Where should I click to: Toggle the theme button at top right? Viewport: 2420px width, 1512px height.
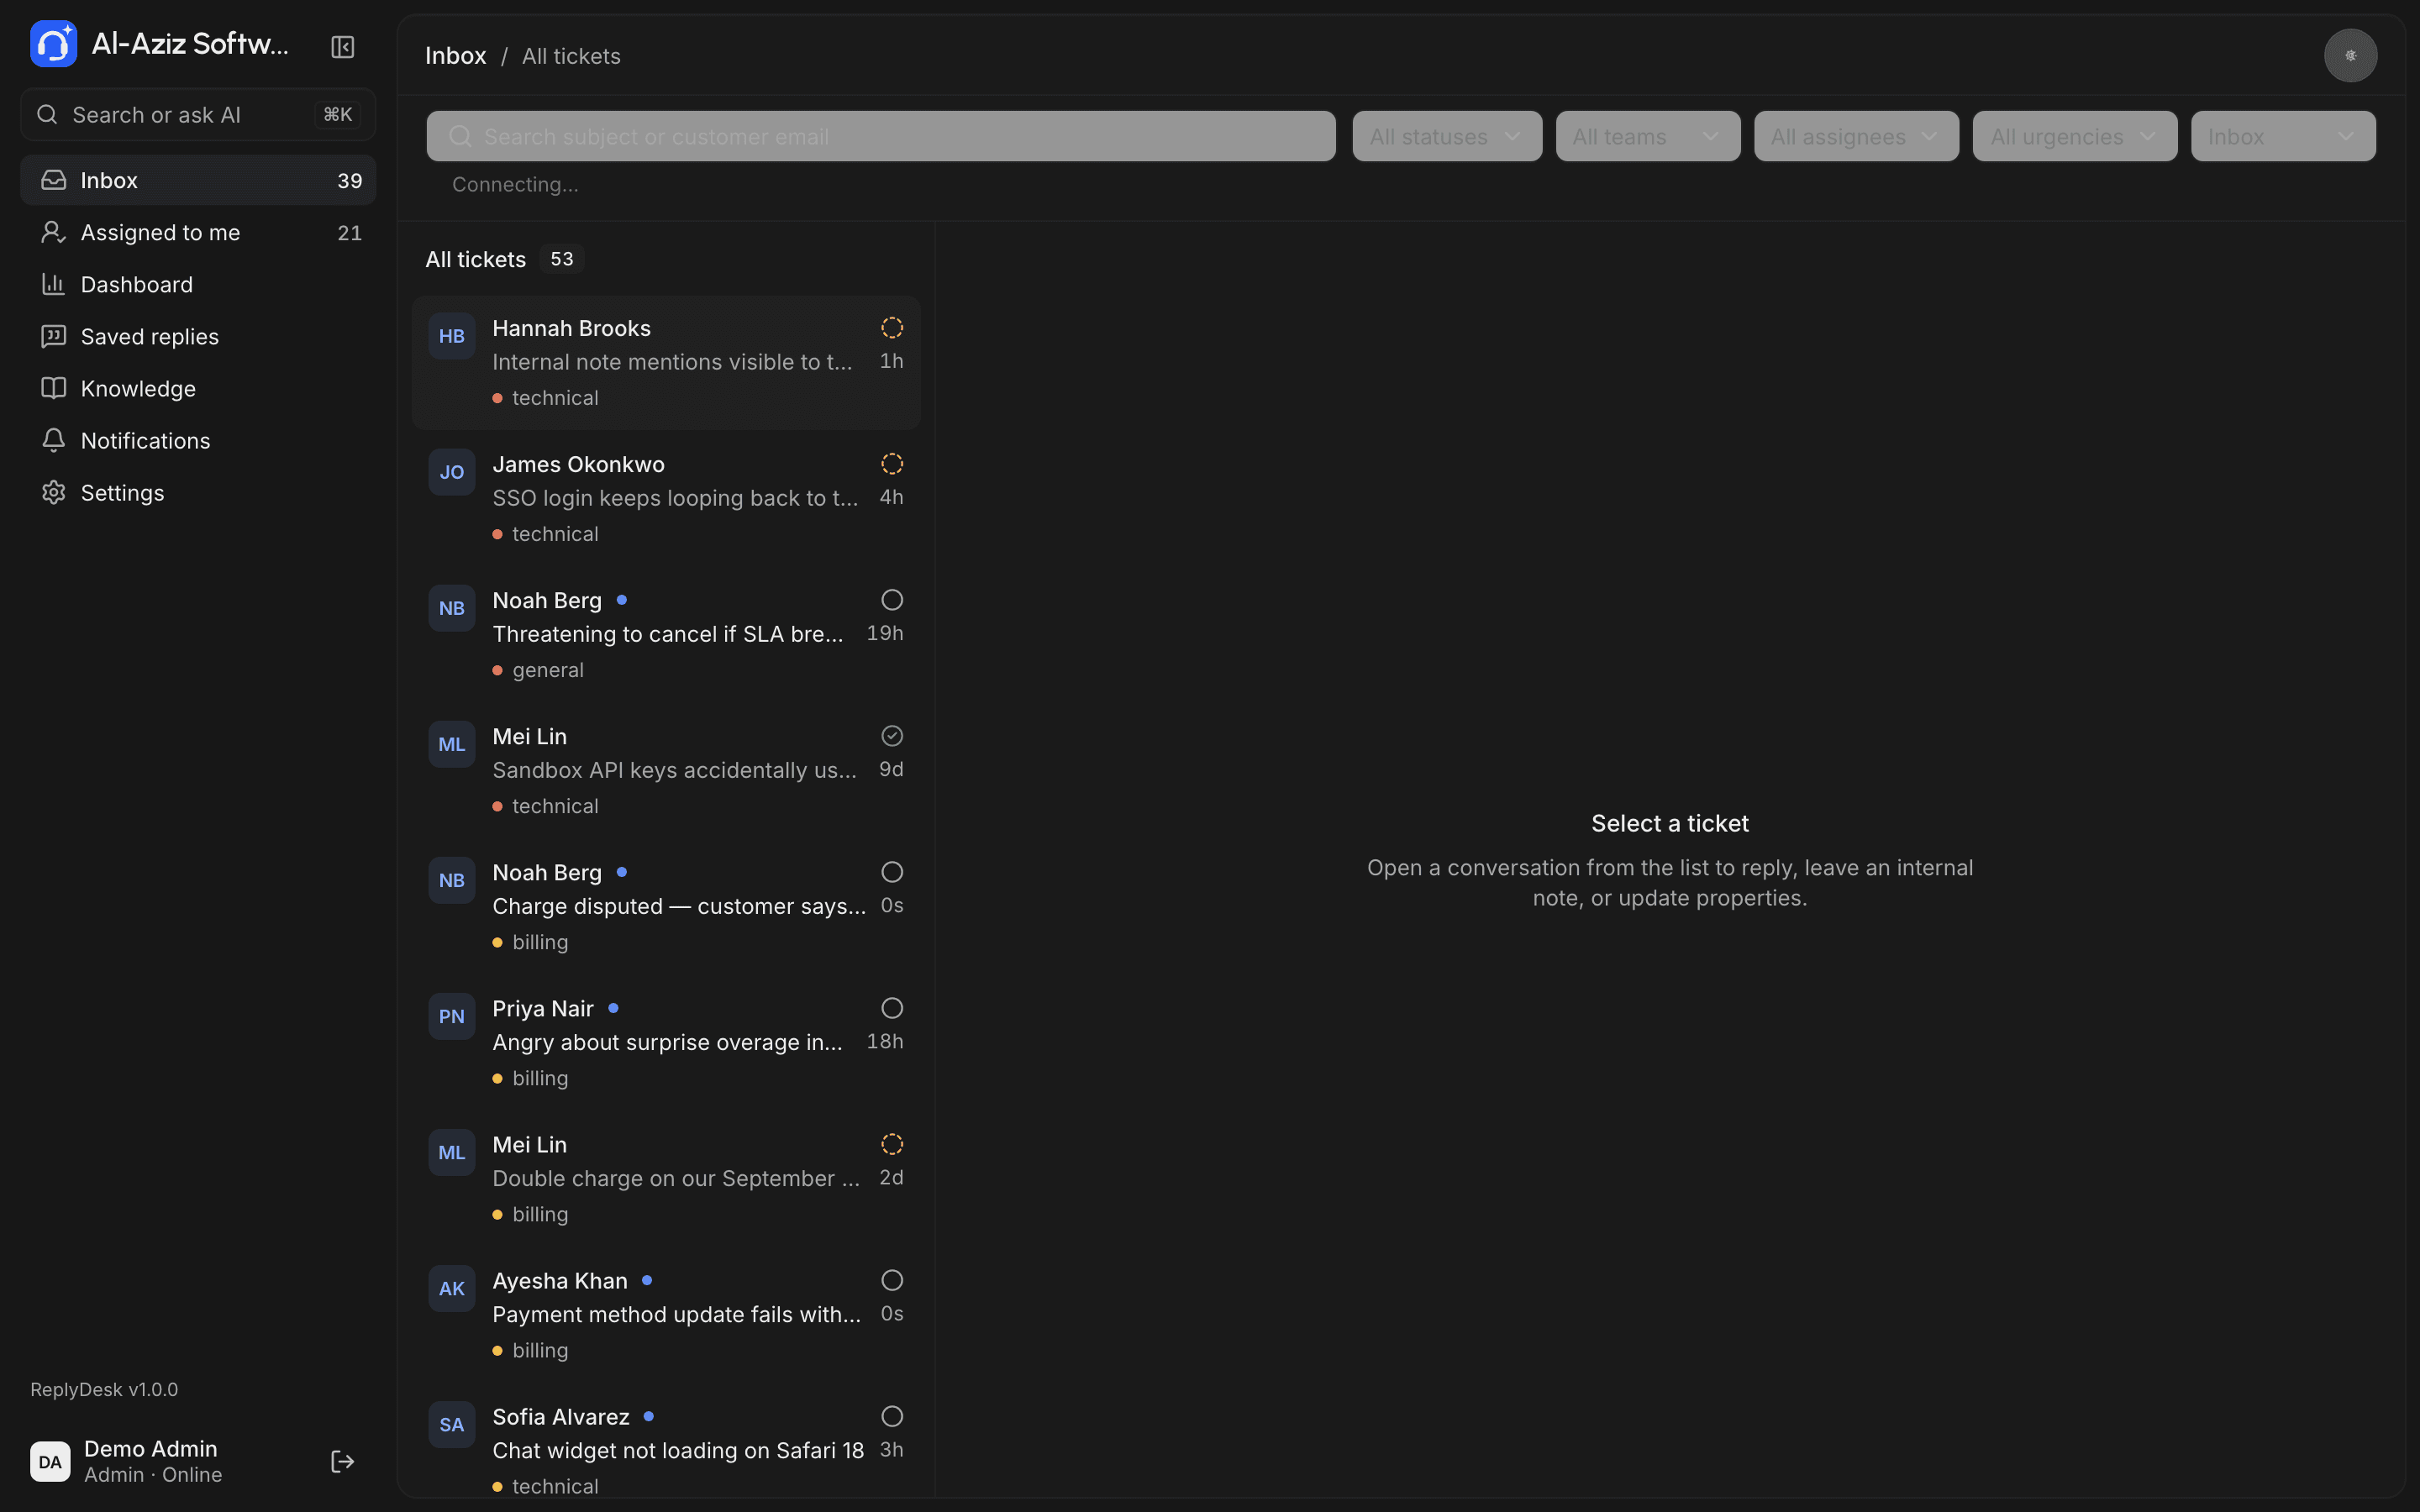2350,55
